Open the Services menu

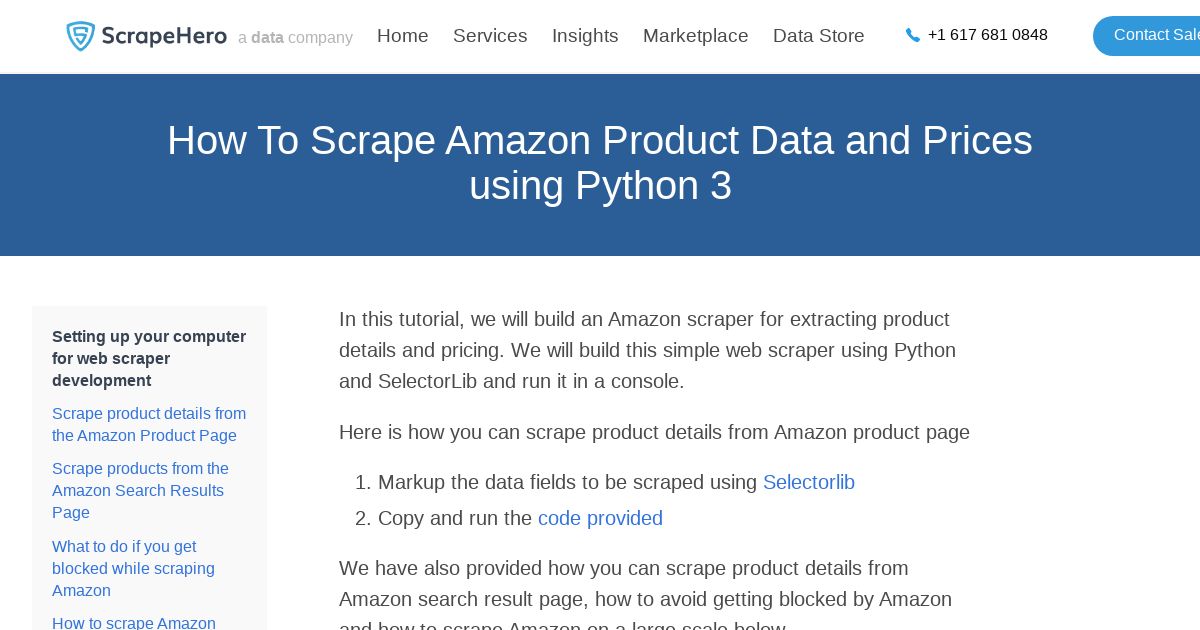coord(490,36)
